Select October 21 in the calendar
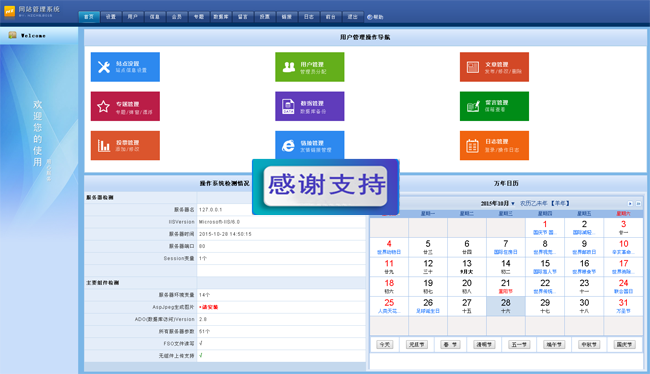This screenshot has width=650, height=374. pyautogui.click(x=506, y=287)
